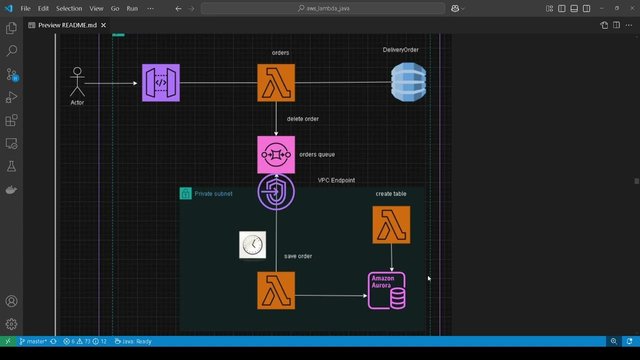Open the Testing flask icon

point(11,167)
